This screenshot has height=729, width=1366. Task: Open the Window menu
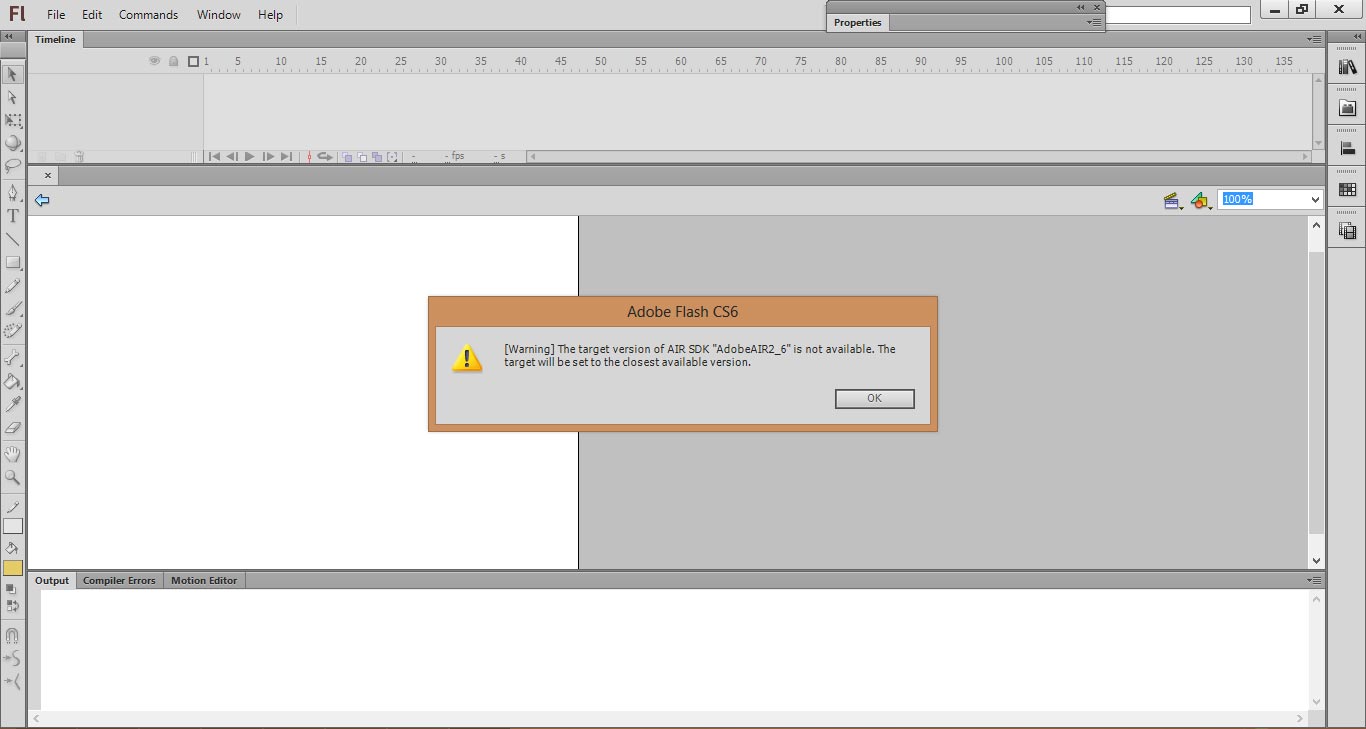pos(218,15)
